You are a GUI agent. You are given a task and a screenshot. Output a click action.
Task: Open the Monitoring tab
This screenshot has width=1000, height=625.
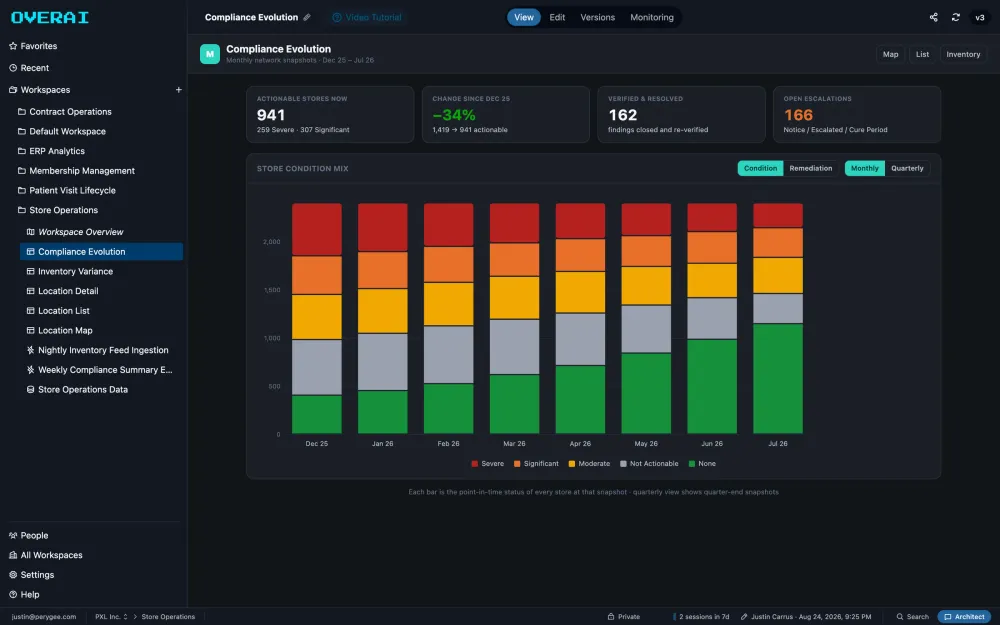[x=652, y=17]
